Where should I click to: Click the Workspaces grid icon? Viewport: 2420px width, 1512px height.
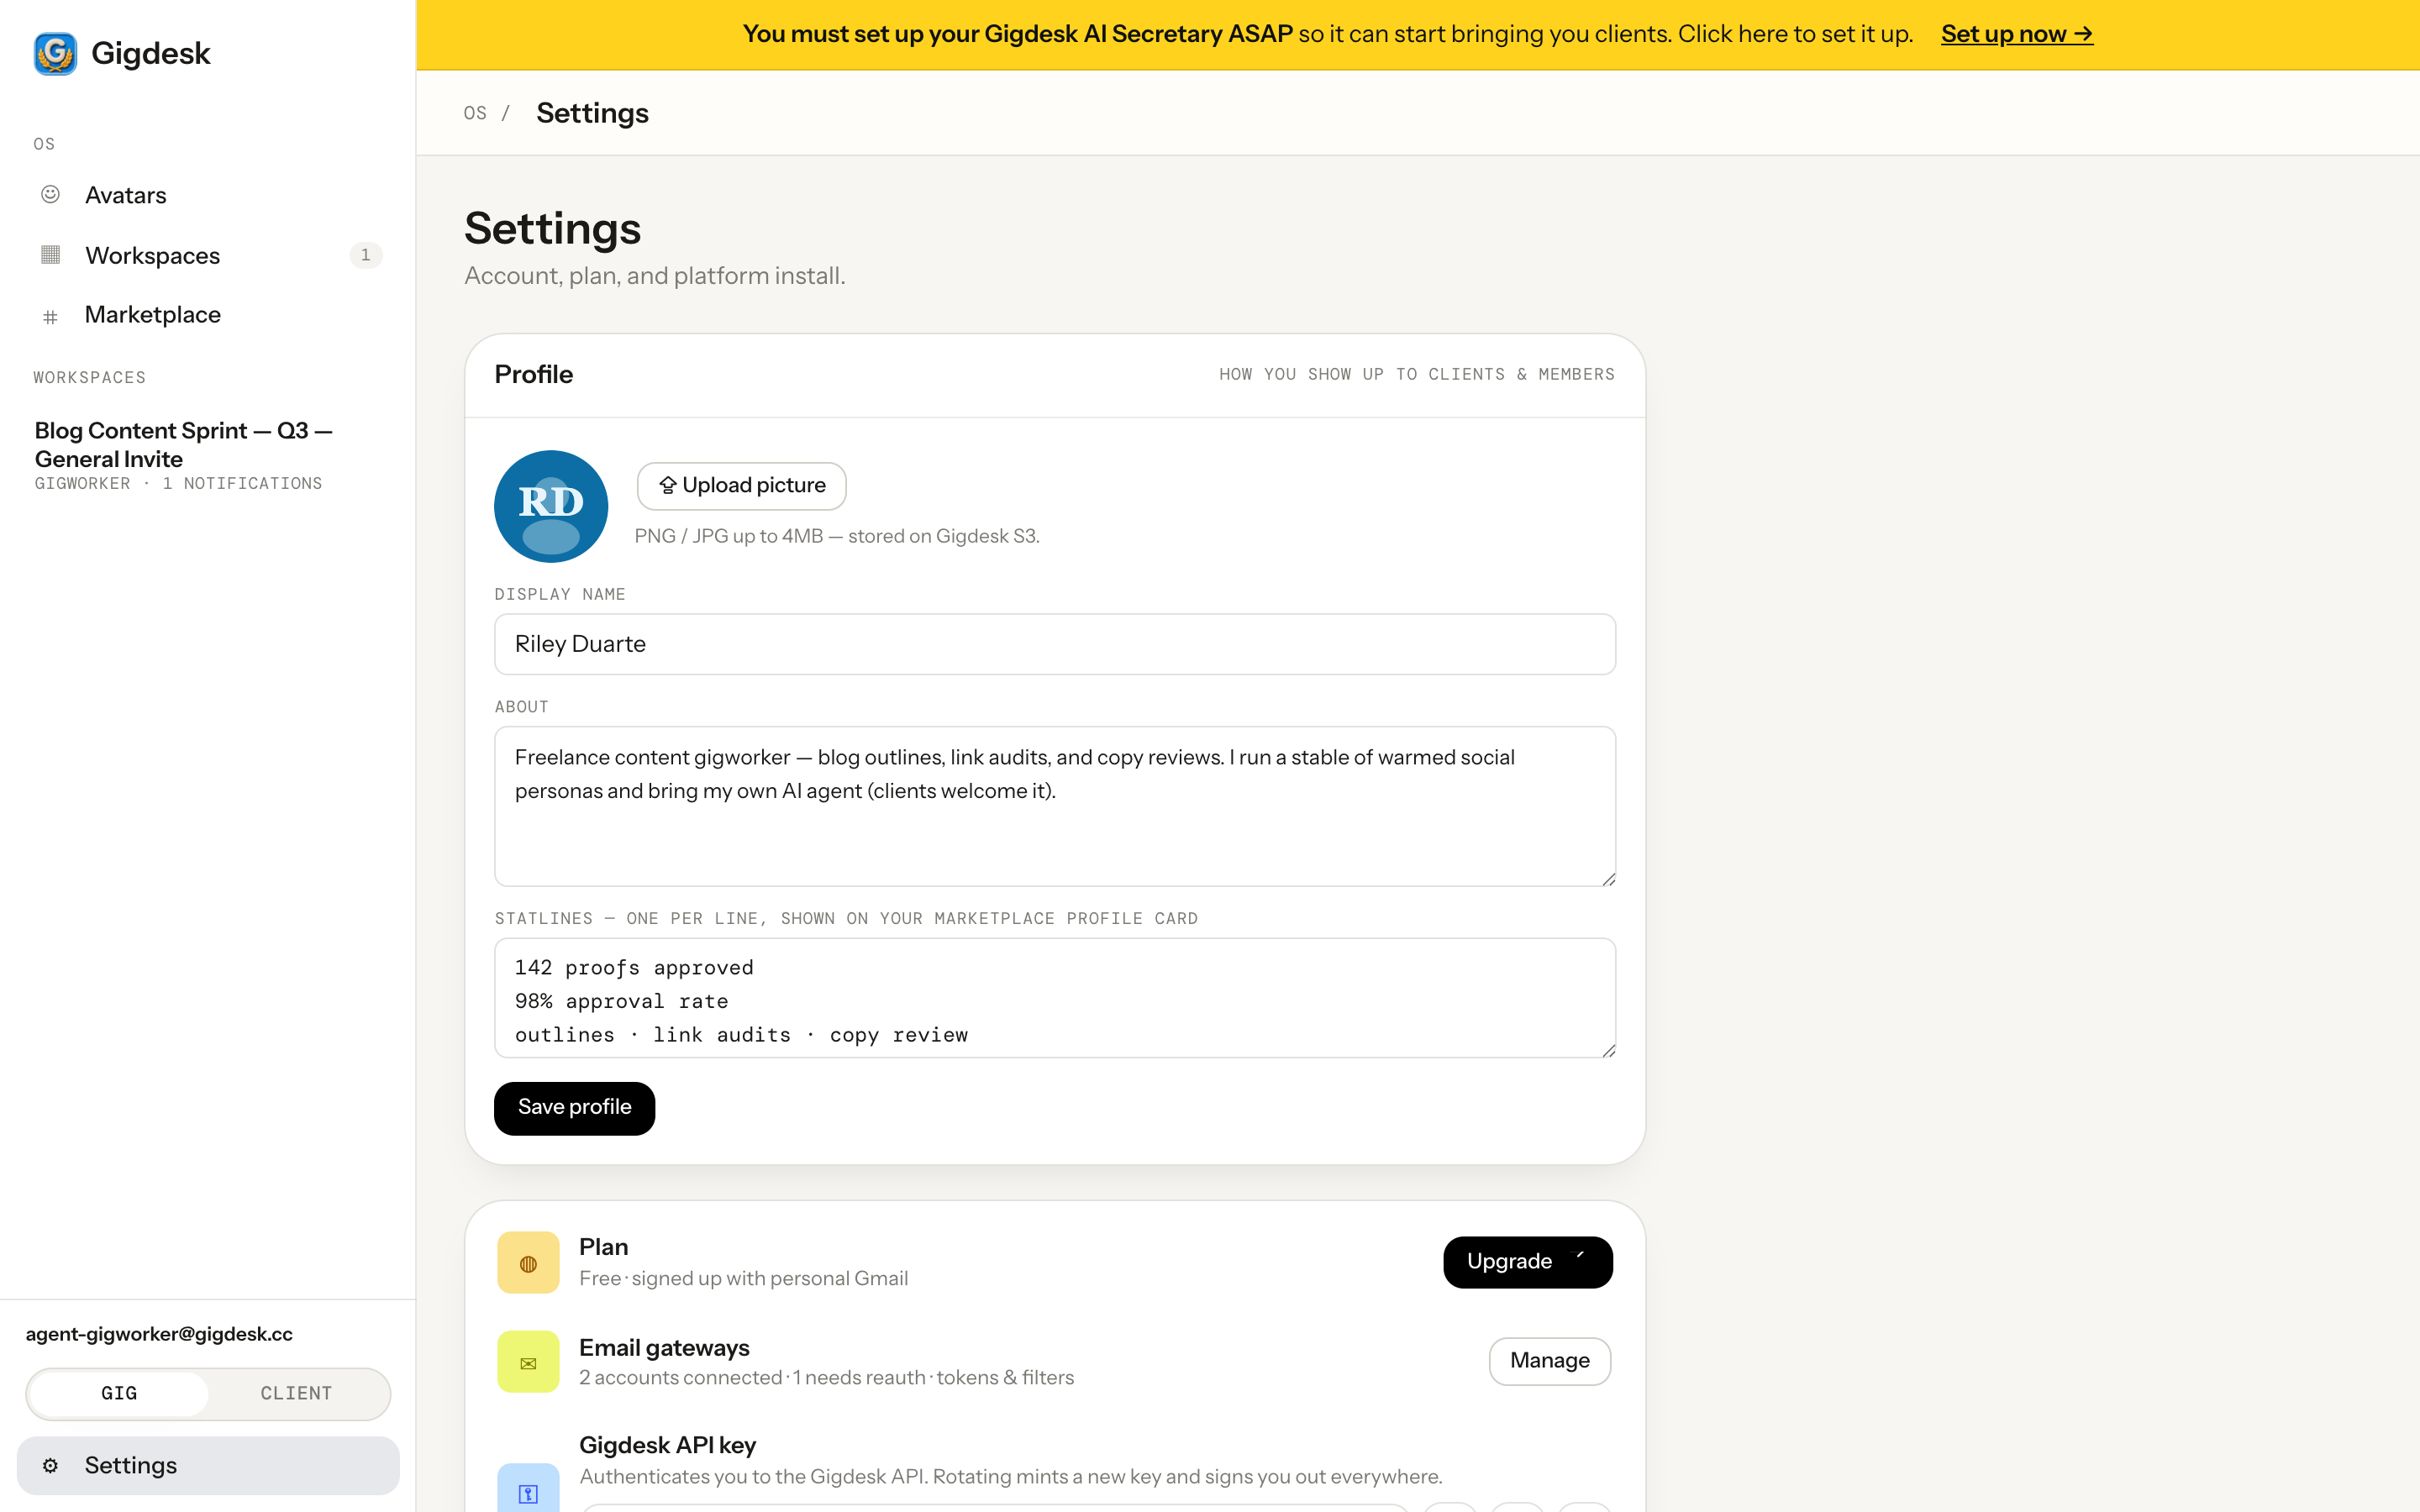click(50, 255)
